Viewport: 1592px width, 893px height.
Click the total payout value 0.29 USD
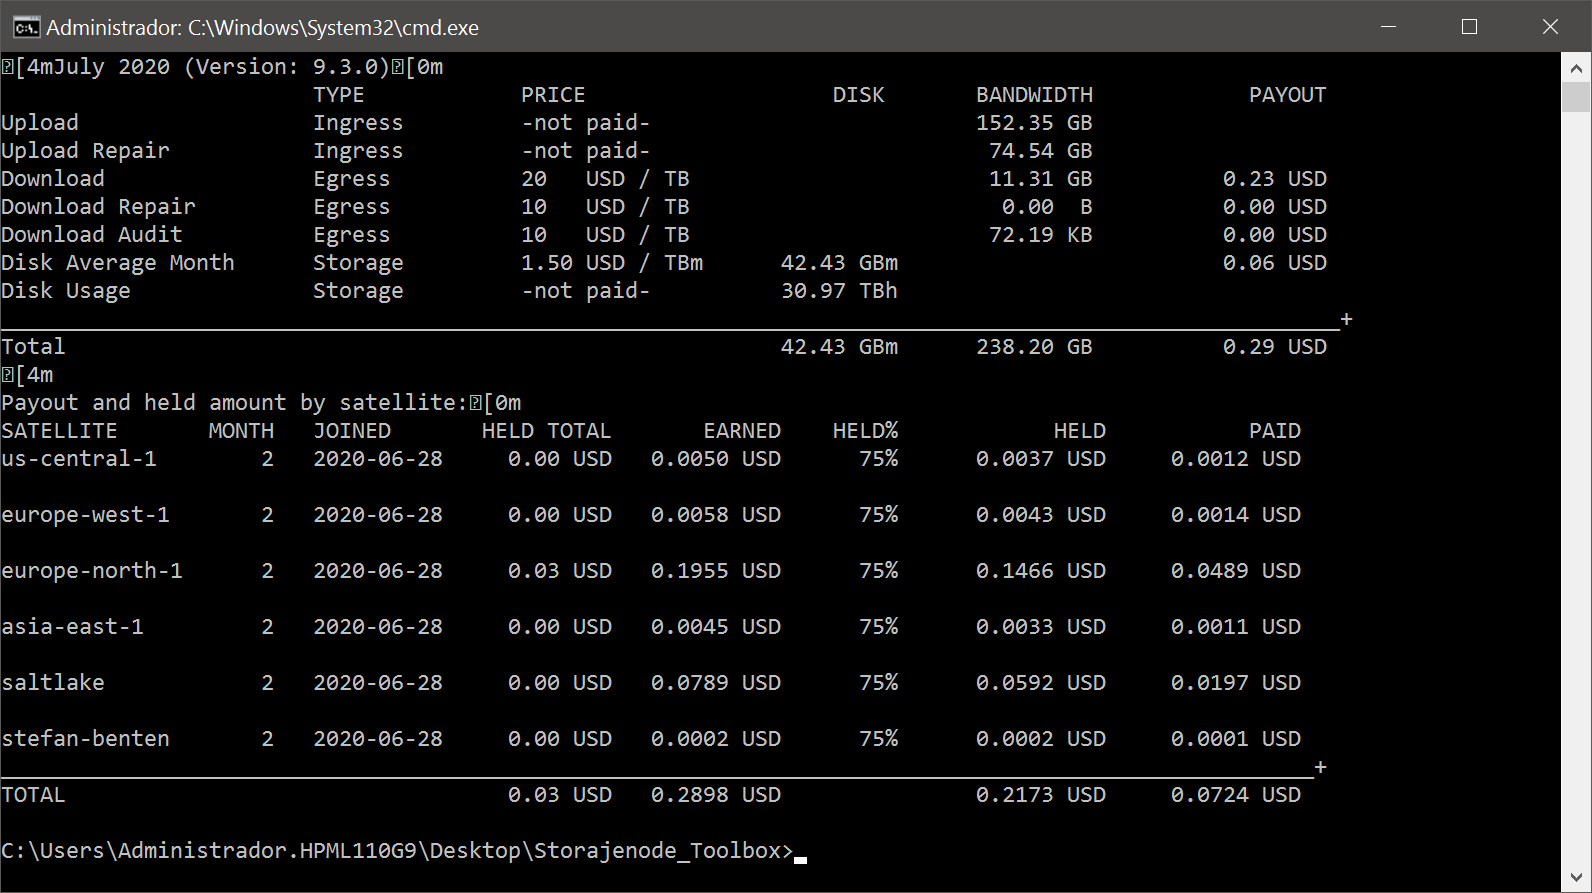pos(1274,347)
